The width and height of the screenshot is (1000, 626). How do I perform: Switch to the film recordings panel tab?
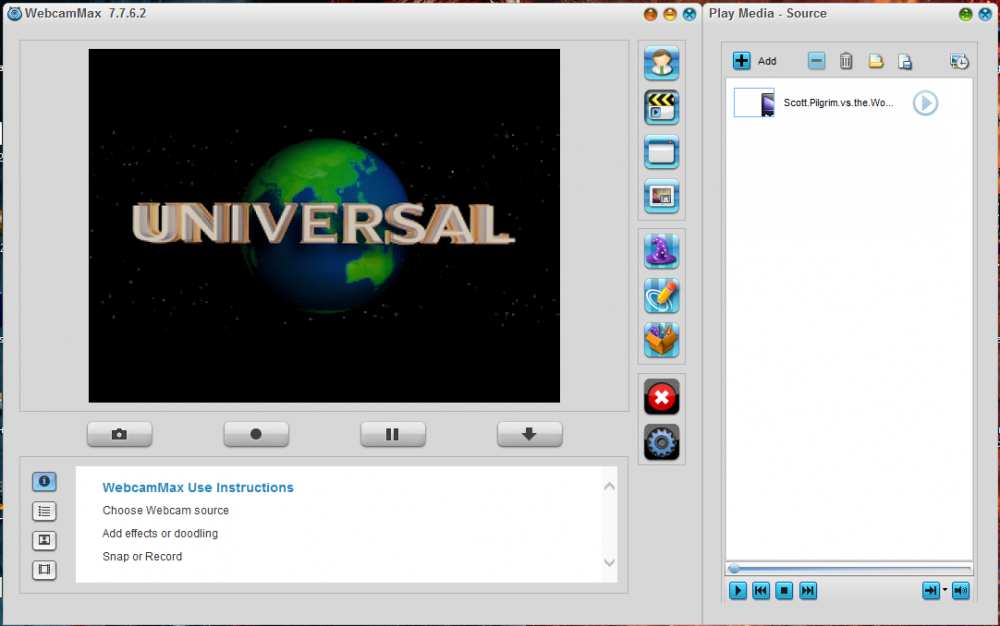(44, 570)
